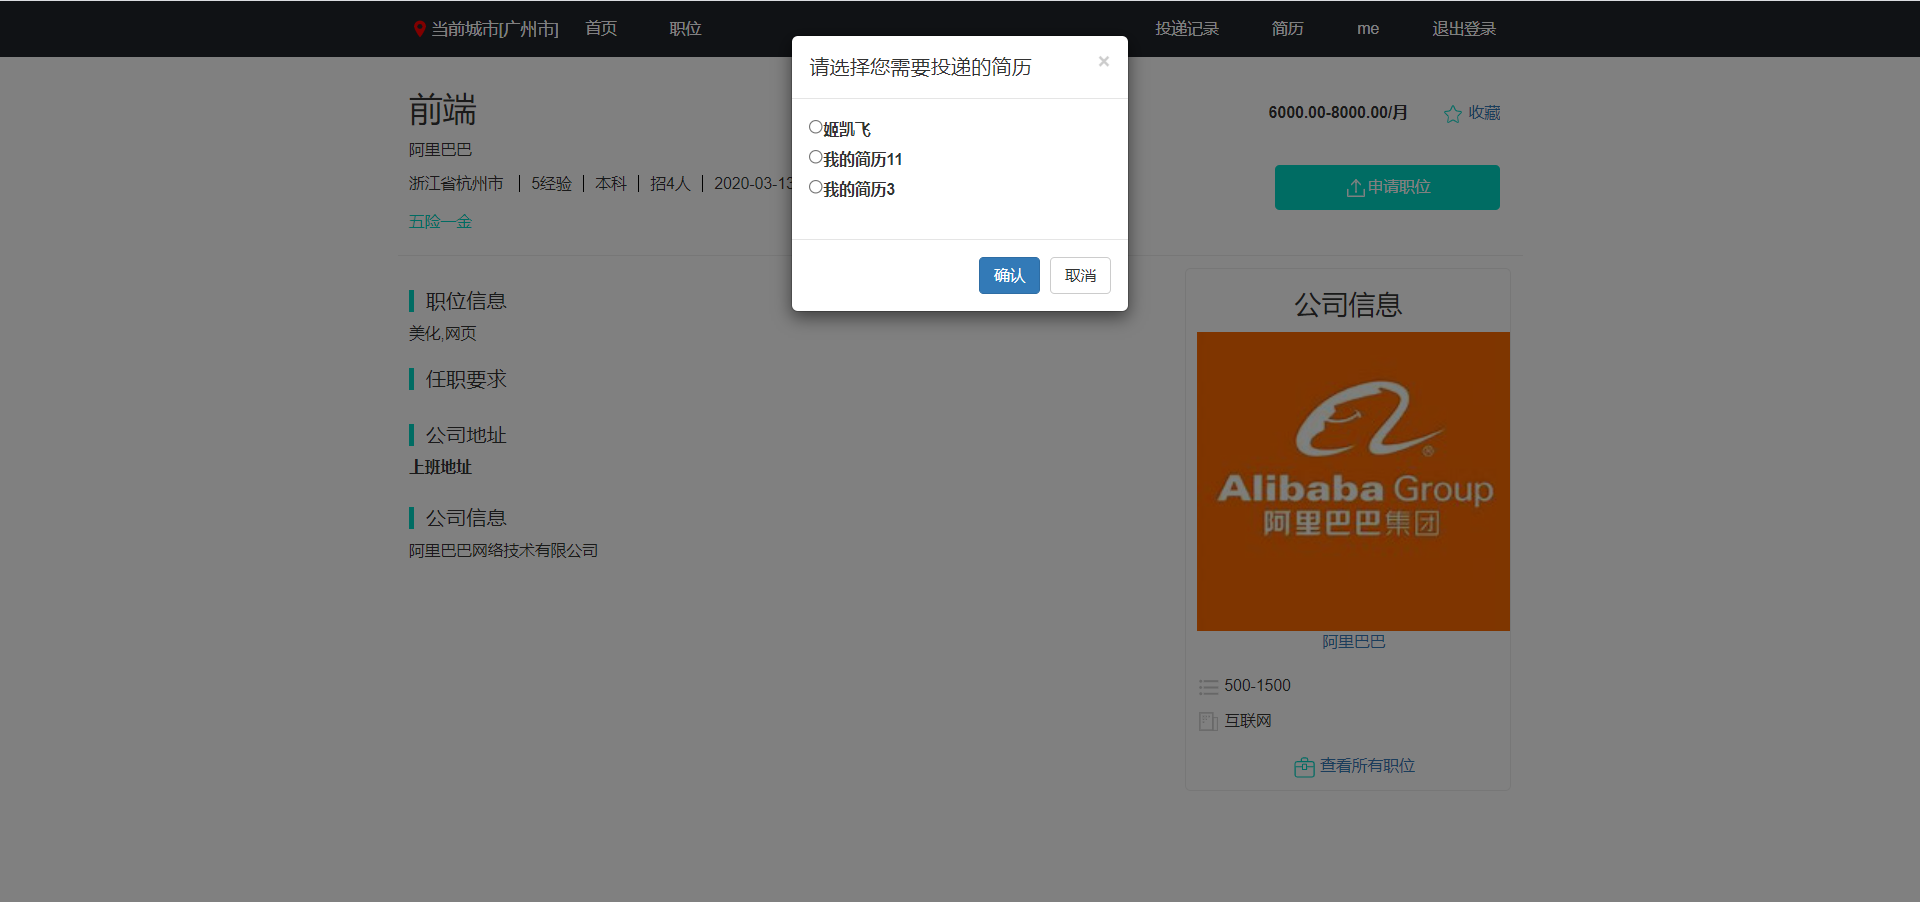Click the briefcase icon beside 查看所有职位
Screen dimensions: 1920x902
coord(1304,767)
